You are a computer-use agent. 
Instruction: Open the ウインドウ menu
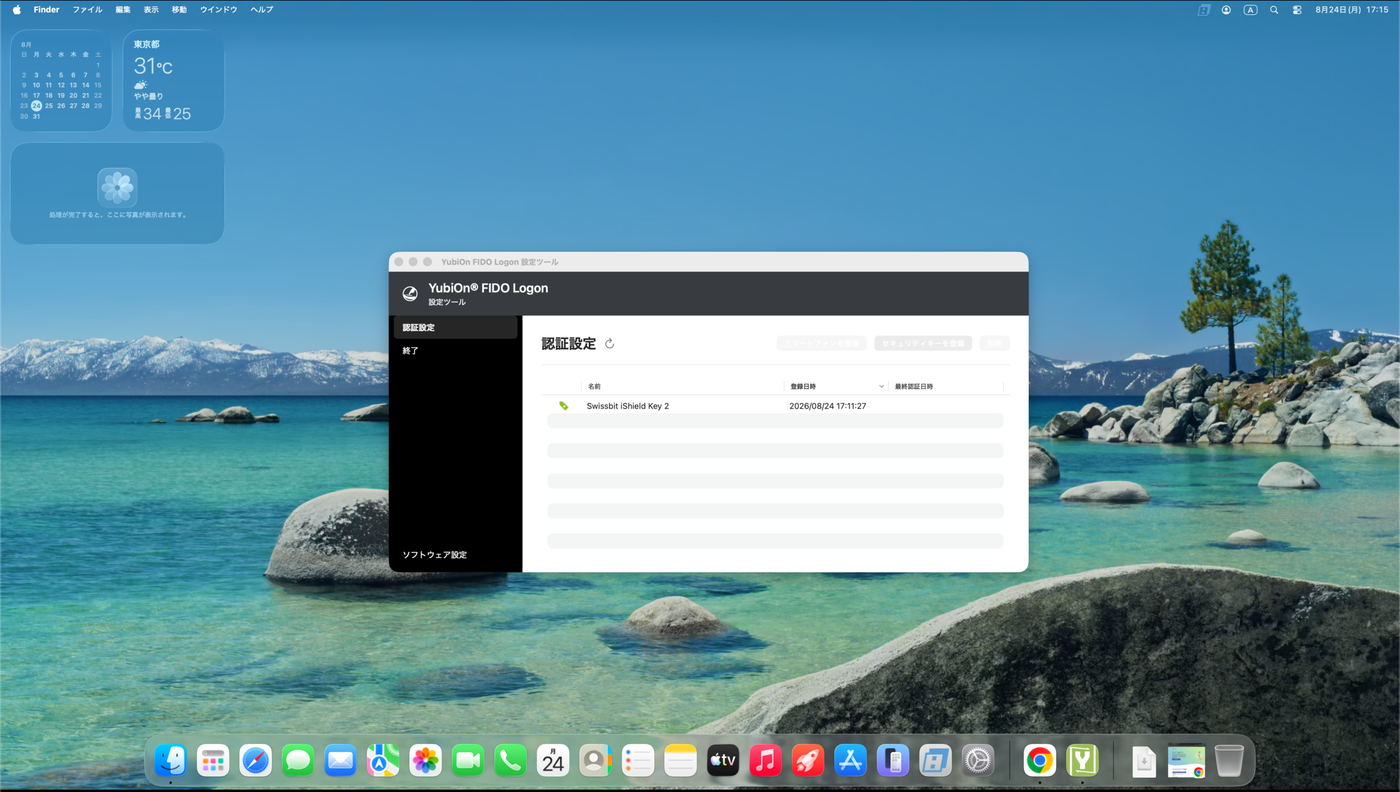tap(219, 10)
